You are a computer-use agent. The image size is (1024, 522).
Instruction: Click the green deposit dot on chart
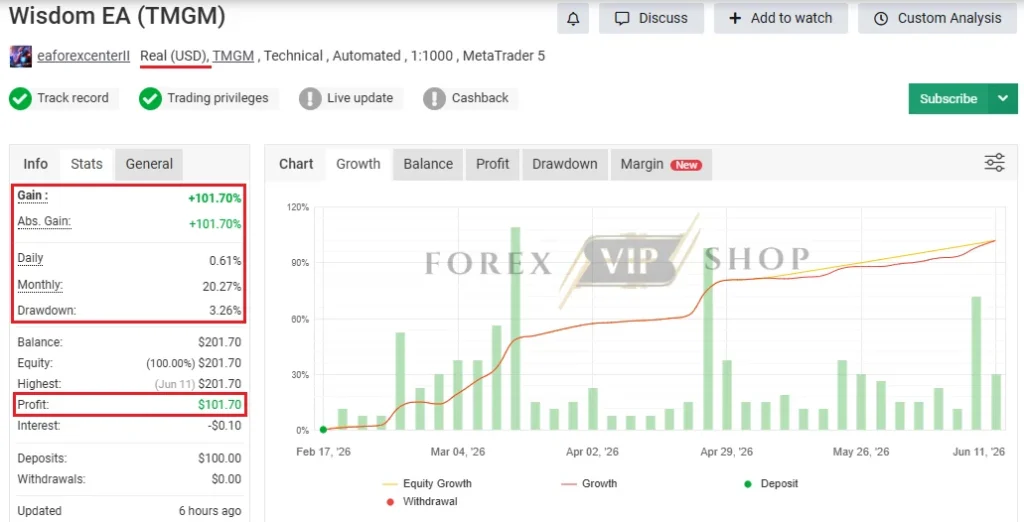[x=323, y=430]
